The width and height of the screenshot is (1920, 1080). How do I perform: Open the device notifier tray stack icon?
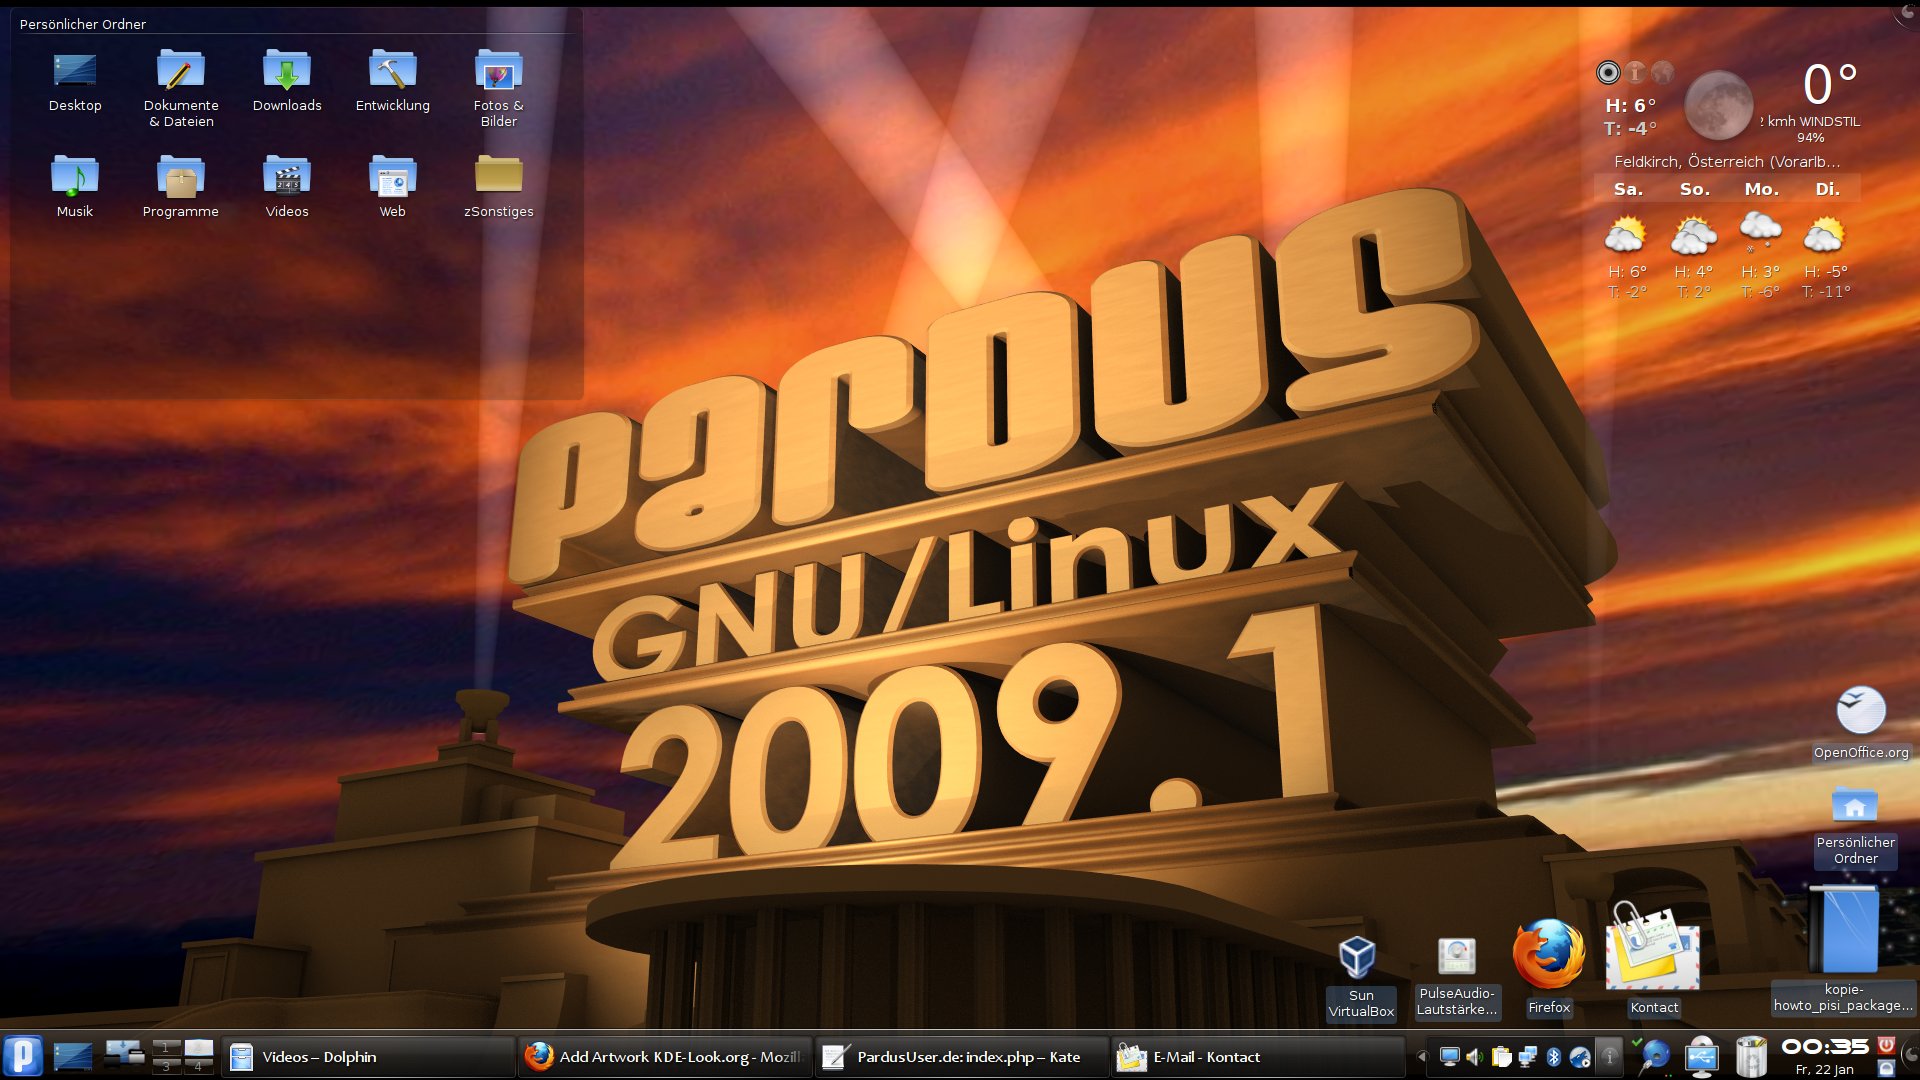125,1055
